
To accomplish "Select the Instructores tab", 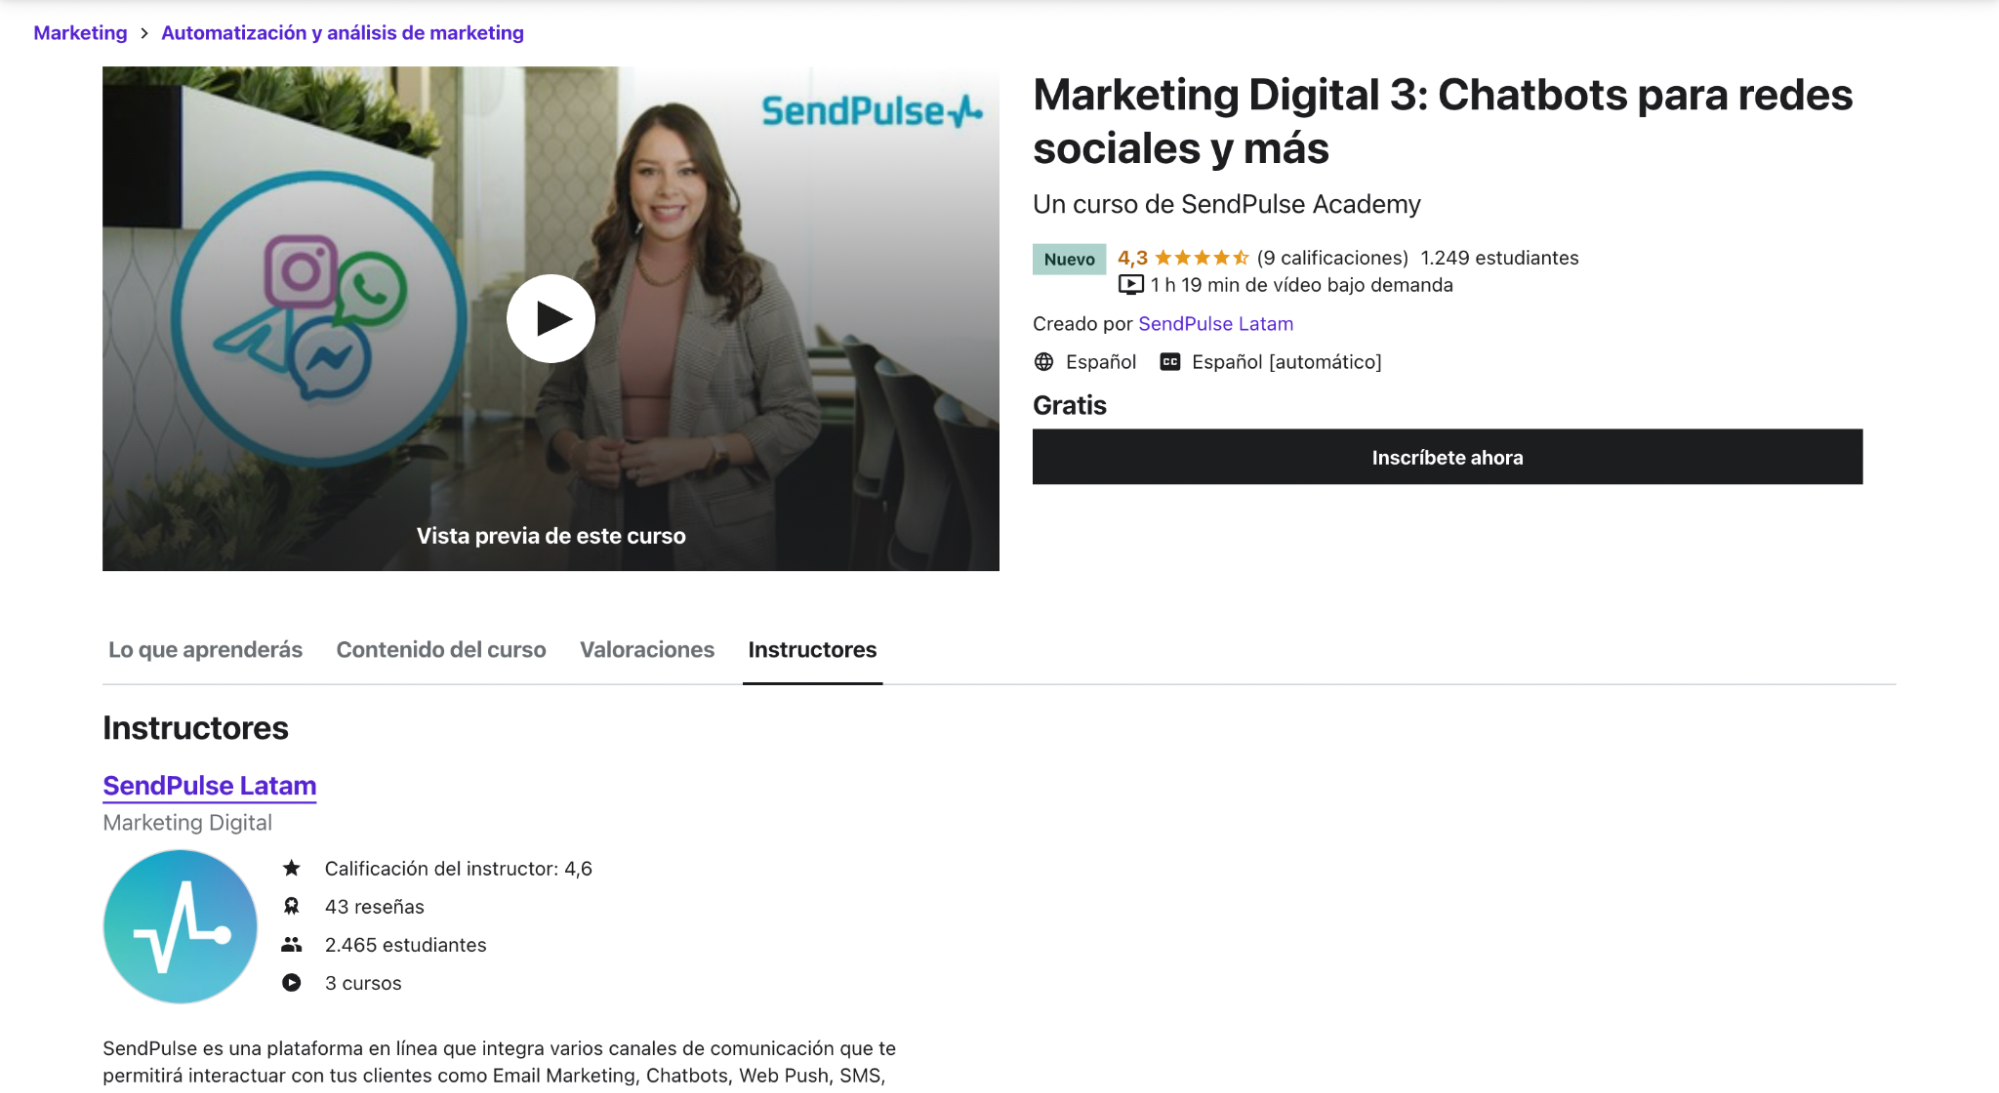I will tap(812, 650).
